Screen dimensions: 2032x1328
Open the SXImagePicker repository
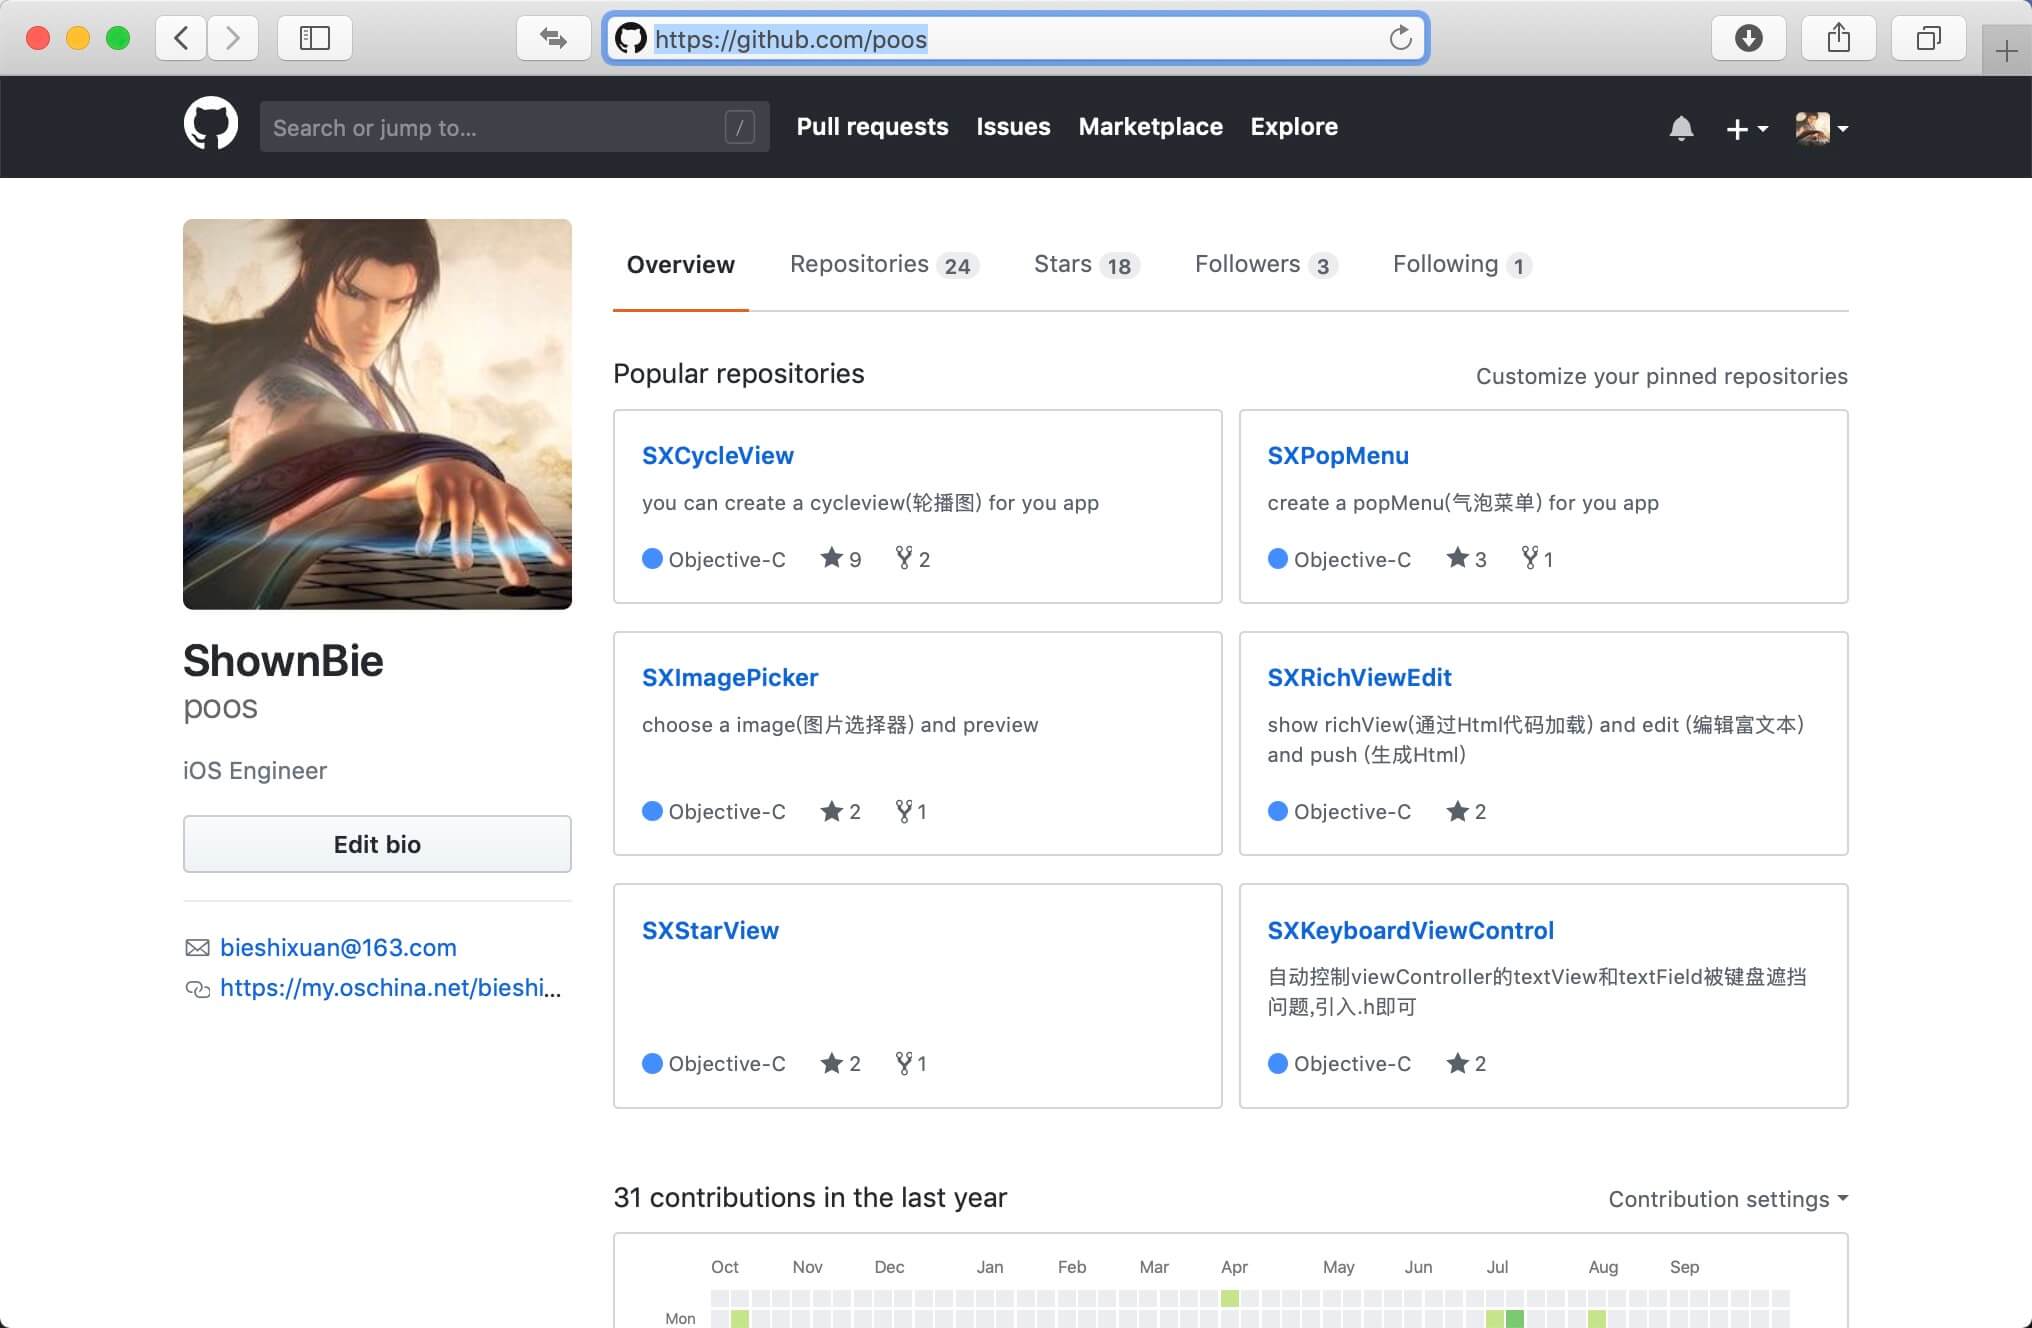730,677
